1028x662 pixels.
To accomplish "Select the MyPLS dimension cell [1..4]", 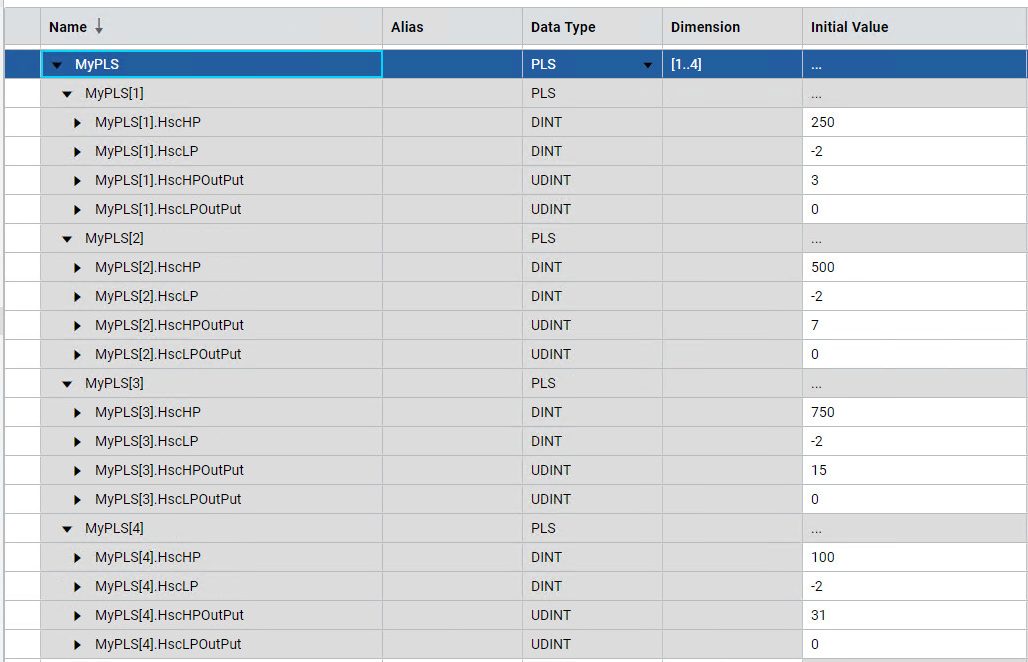I will tap(731, 65).
